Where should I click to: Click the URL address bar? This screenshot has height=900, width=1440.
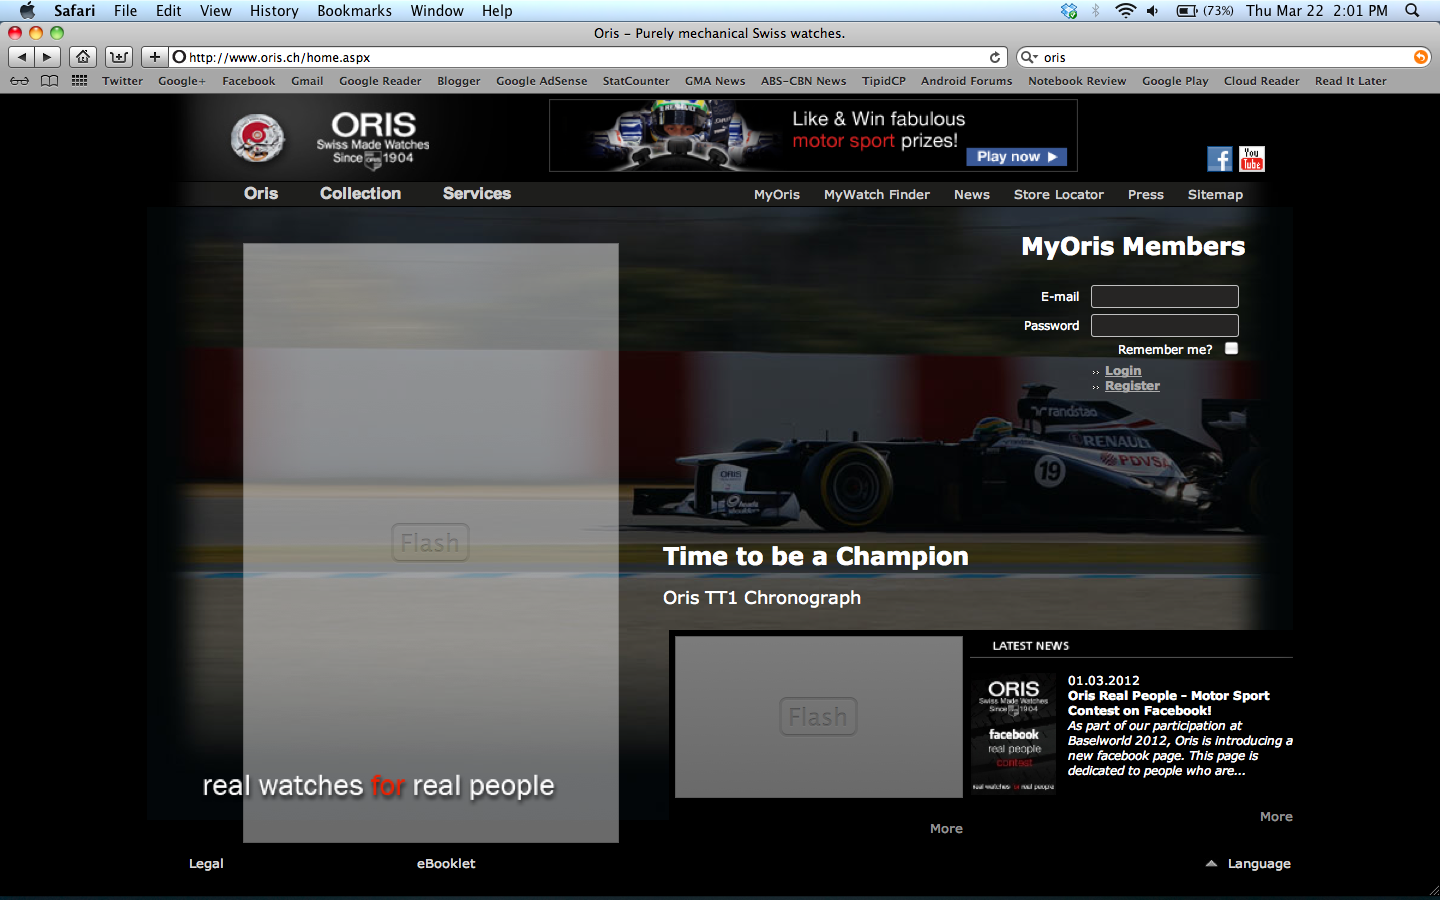(x=588, y=57)
